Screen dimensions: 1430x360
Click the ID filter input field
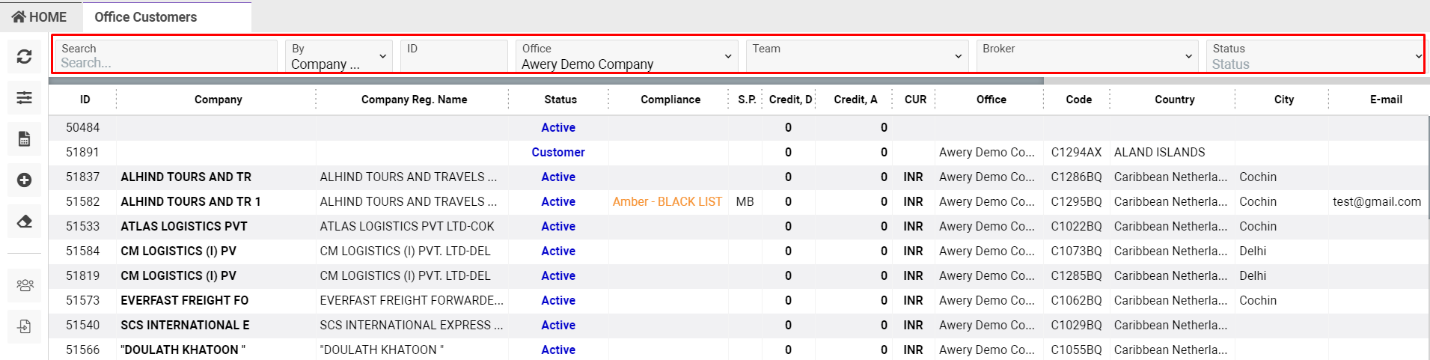455,56
